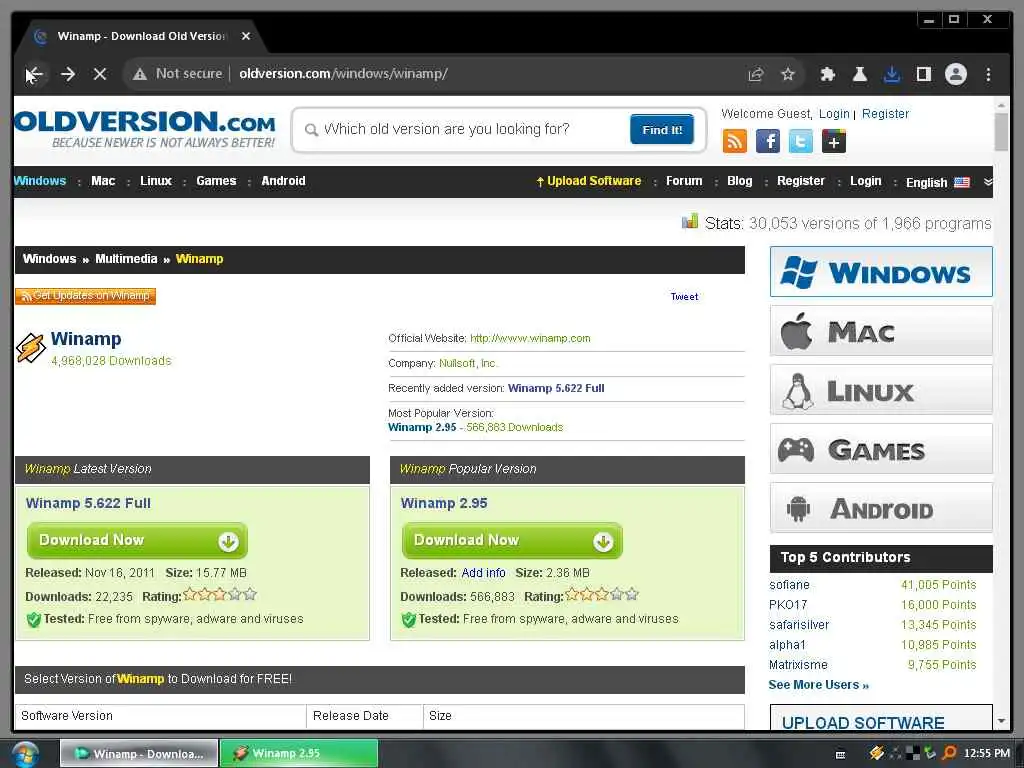
Task: Click Windows in the breadcrumb
Action: (x=50, y=259)
